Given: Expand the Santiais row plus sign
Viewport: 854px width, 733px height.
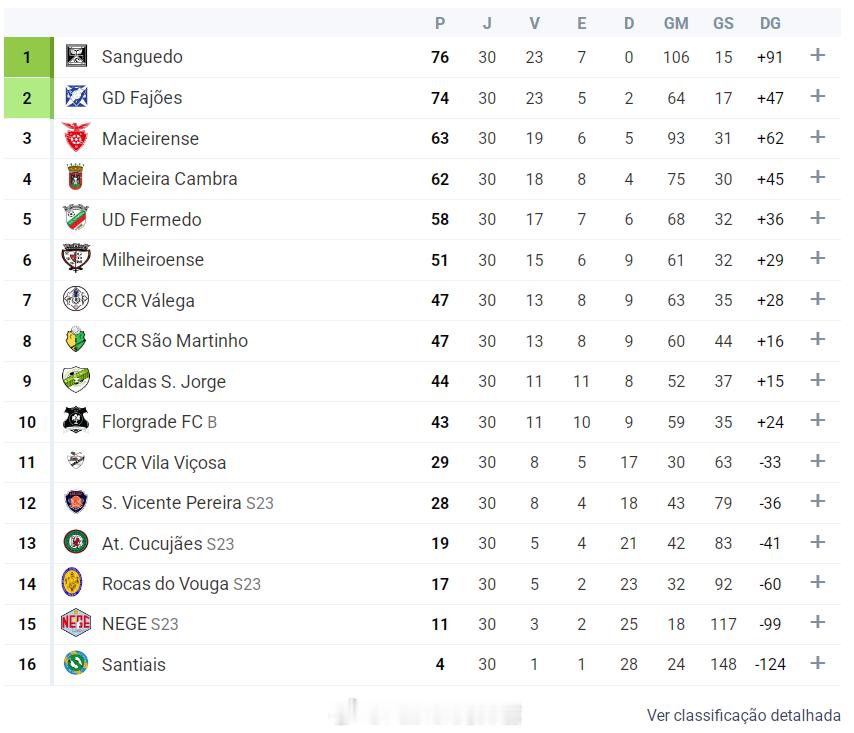Looking at the screenshot, I should (817, 663).
